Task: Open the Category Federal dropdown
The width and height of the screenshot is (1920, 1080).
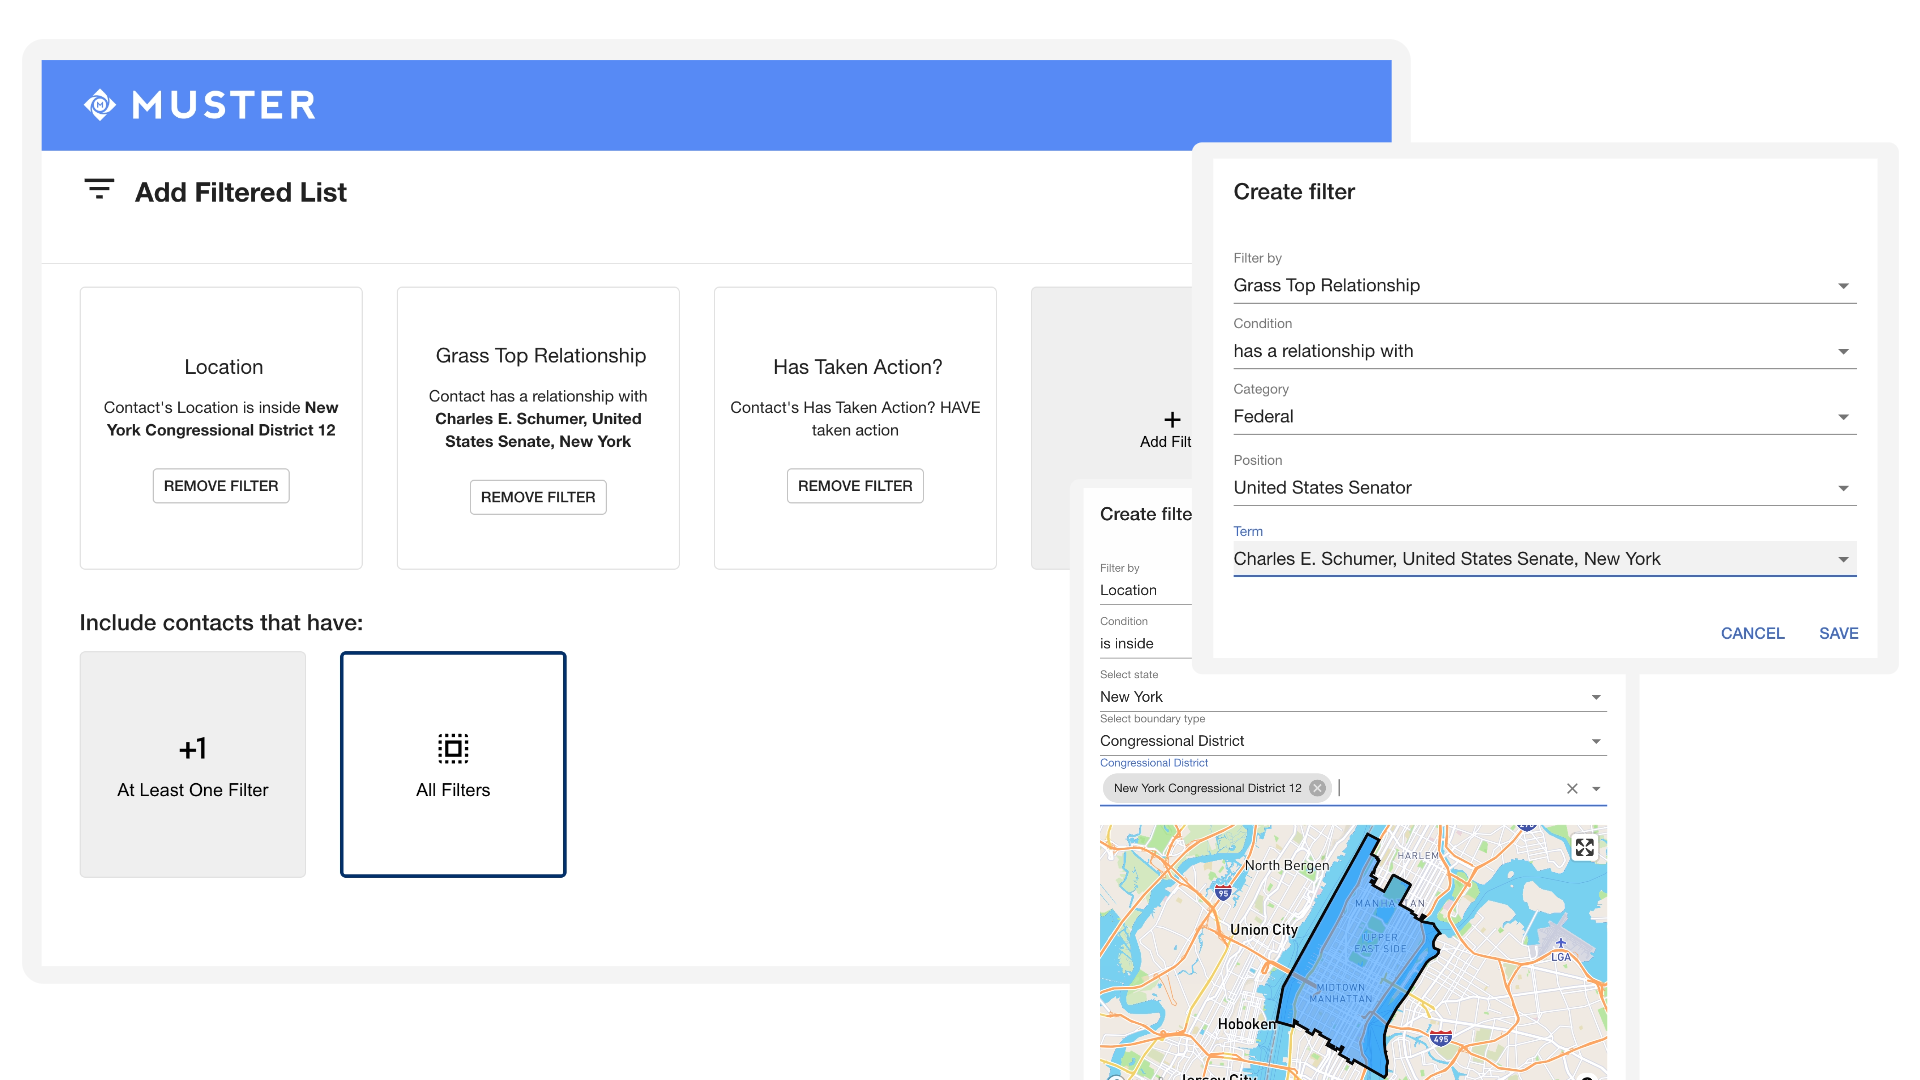Action: click(1545, 417)
